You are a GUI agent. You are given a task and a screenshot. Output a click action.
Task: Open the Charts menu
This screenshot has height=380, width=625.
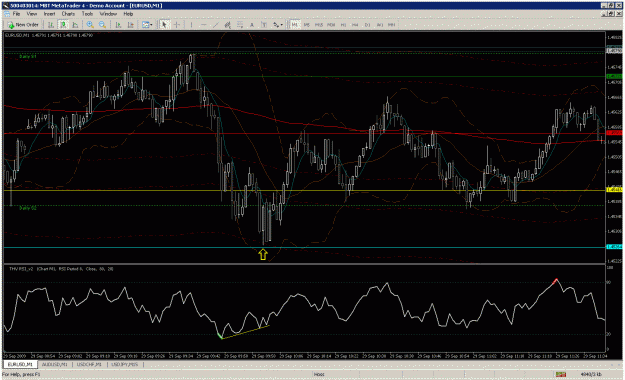click(68, 14)
